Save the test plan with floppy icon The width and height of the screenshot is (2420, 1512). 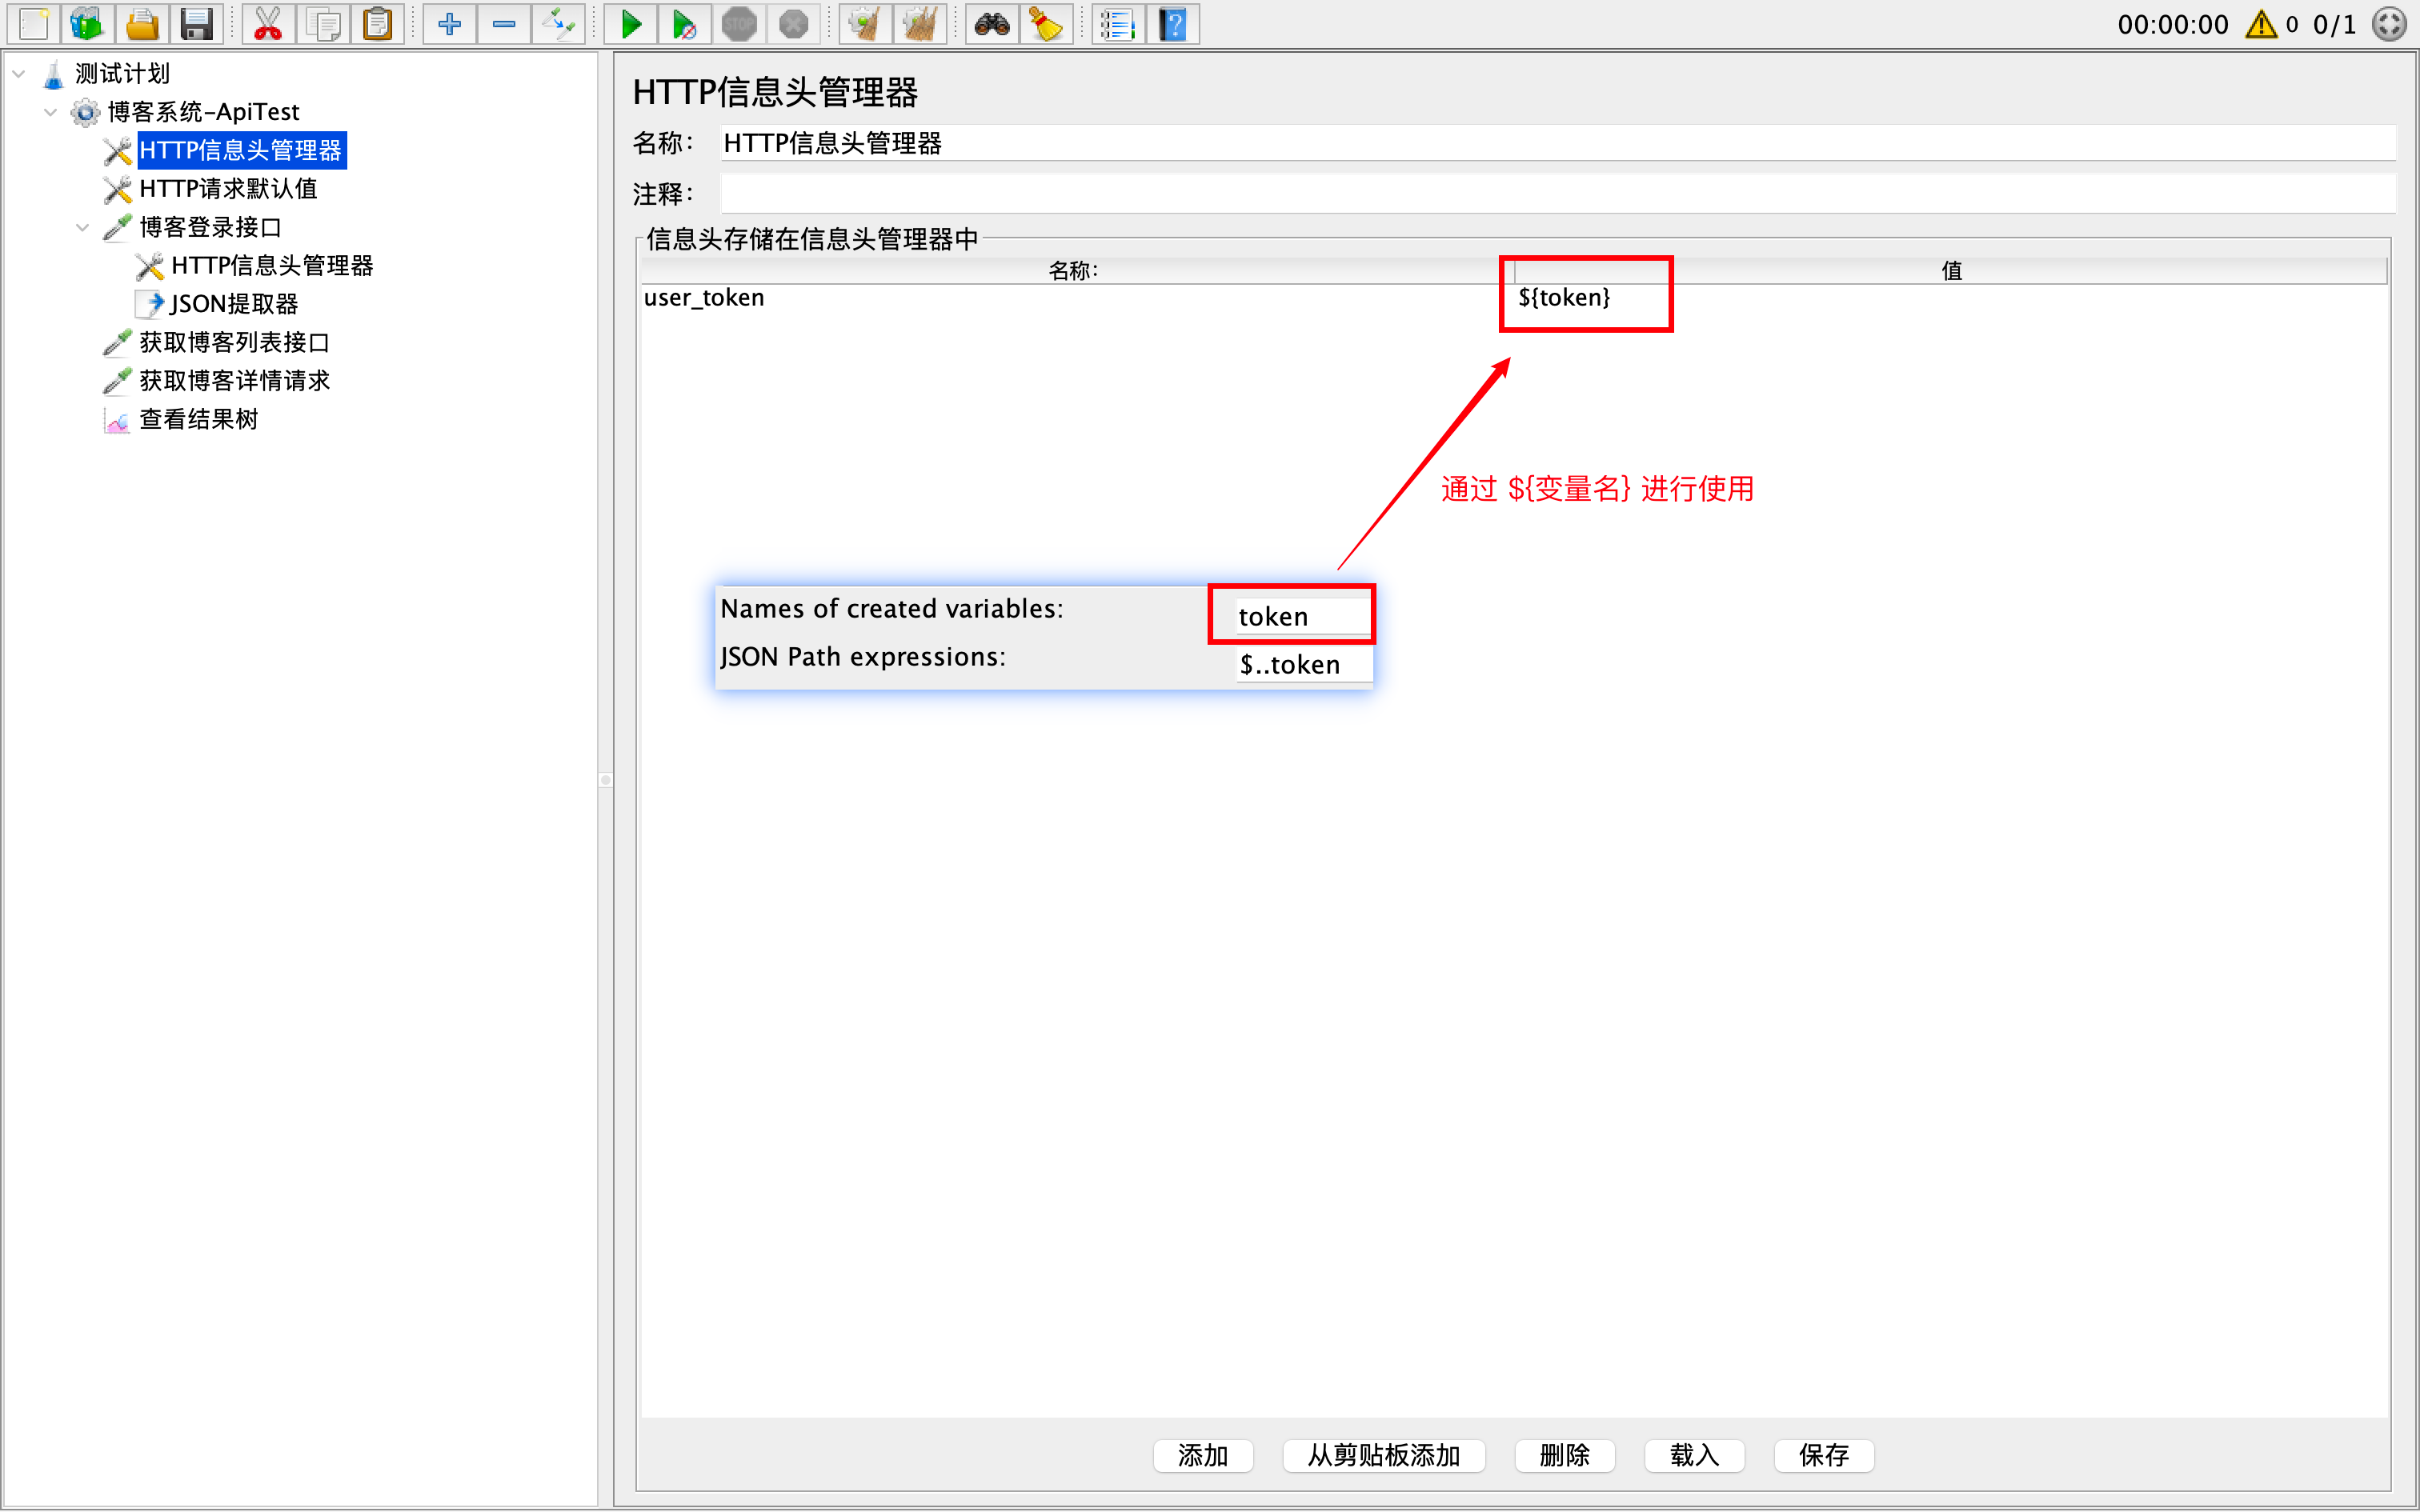coord(196,24)
